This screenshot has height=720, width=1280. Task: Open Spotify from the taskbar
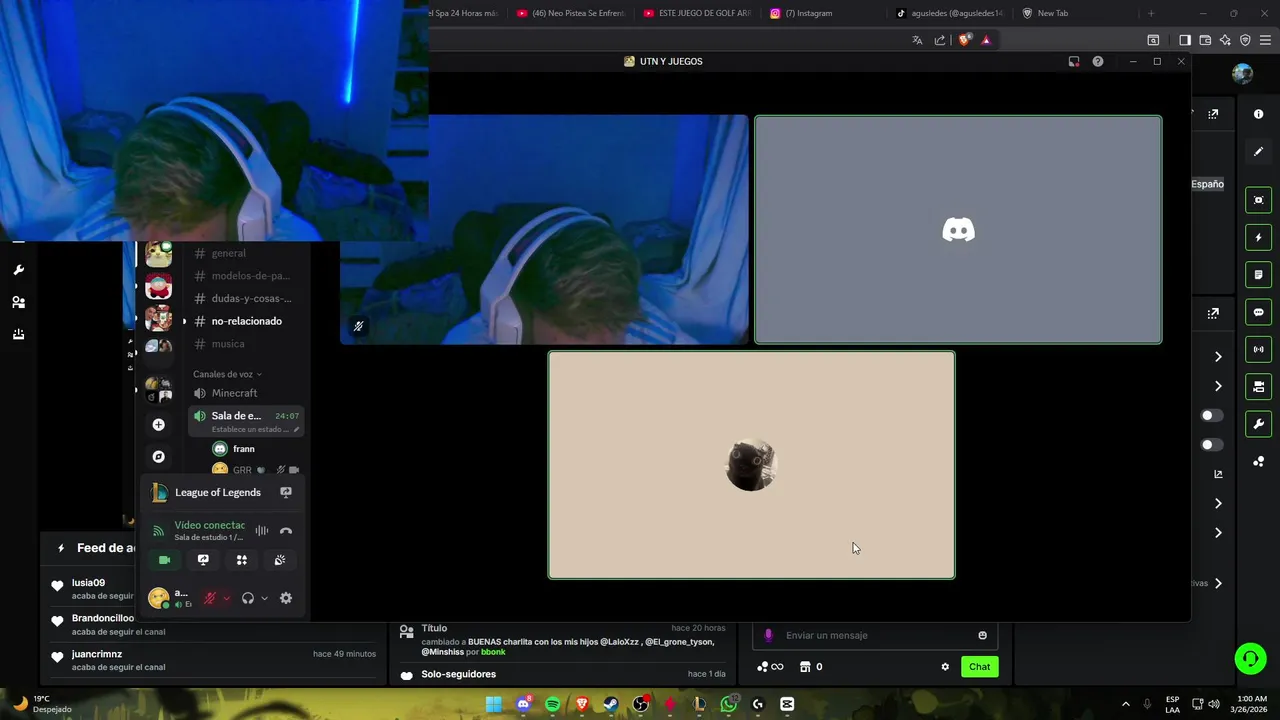pos(552,704)
